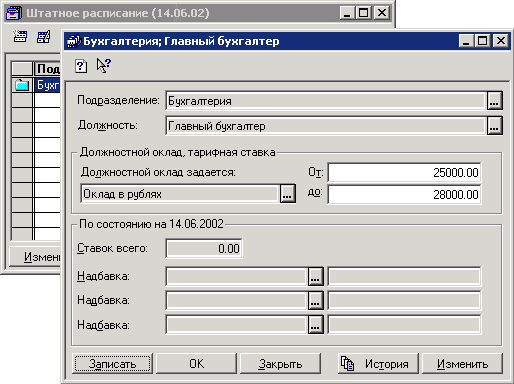
Task: Select the Бухг row in Штатное расписание table
Action: pos(48,85)
